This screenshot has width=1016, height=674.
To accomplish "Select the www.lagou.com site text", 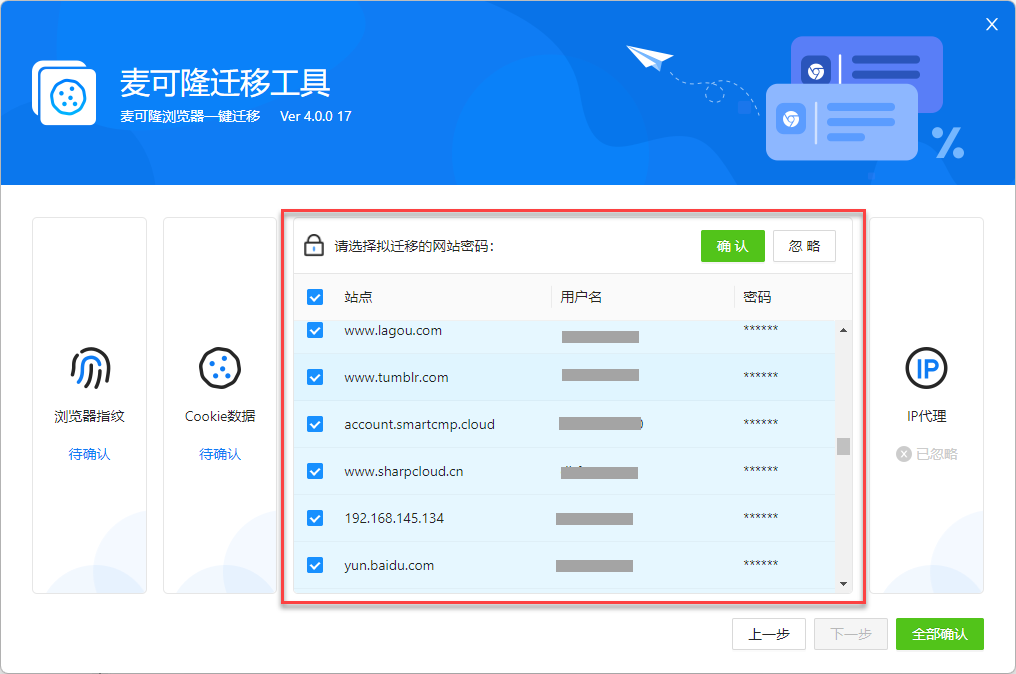I will click(x=393, y=331).
